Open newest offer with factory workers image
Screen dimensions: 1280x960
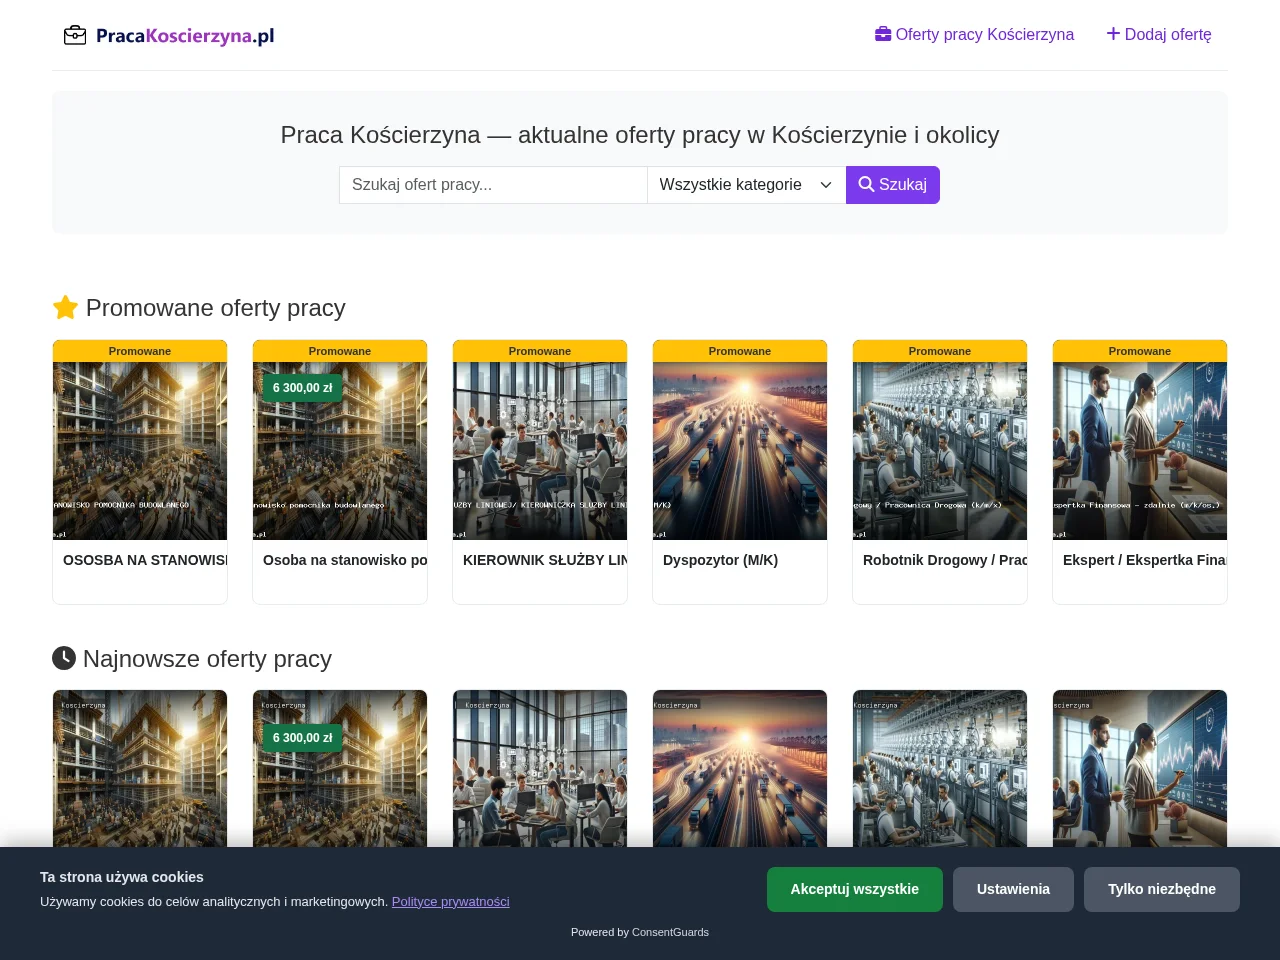tap(940, 769)
